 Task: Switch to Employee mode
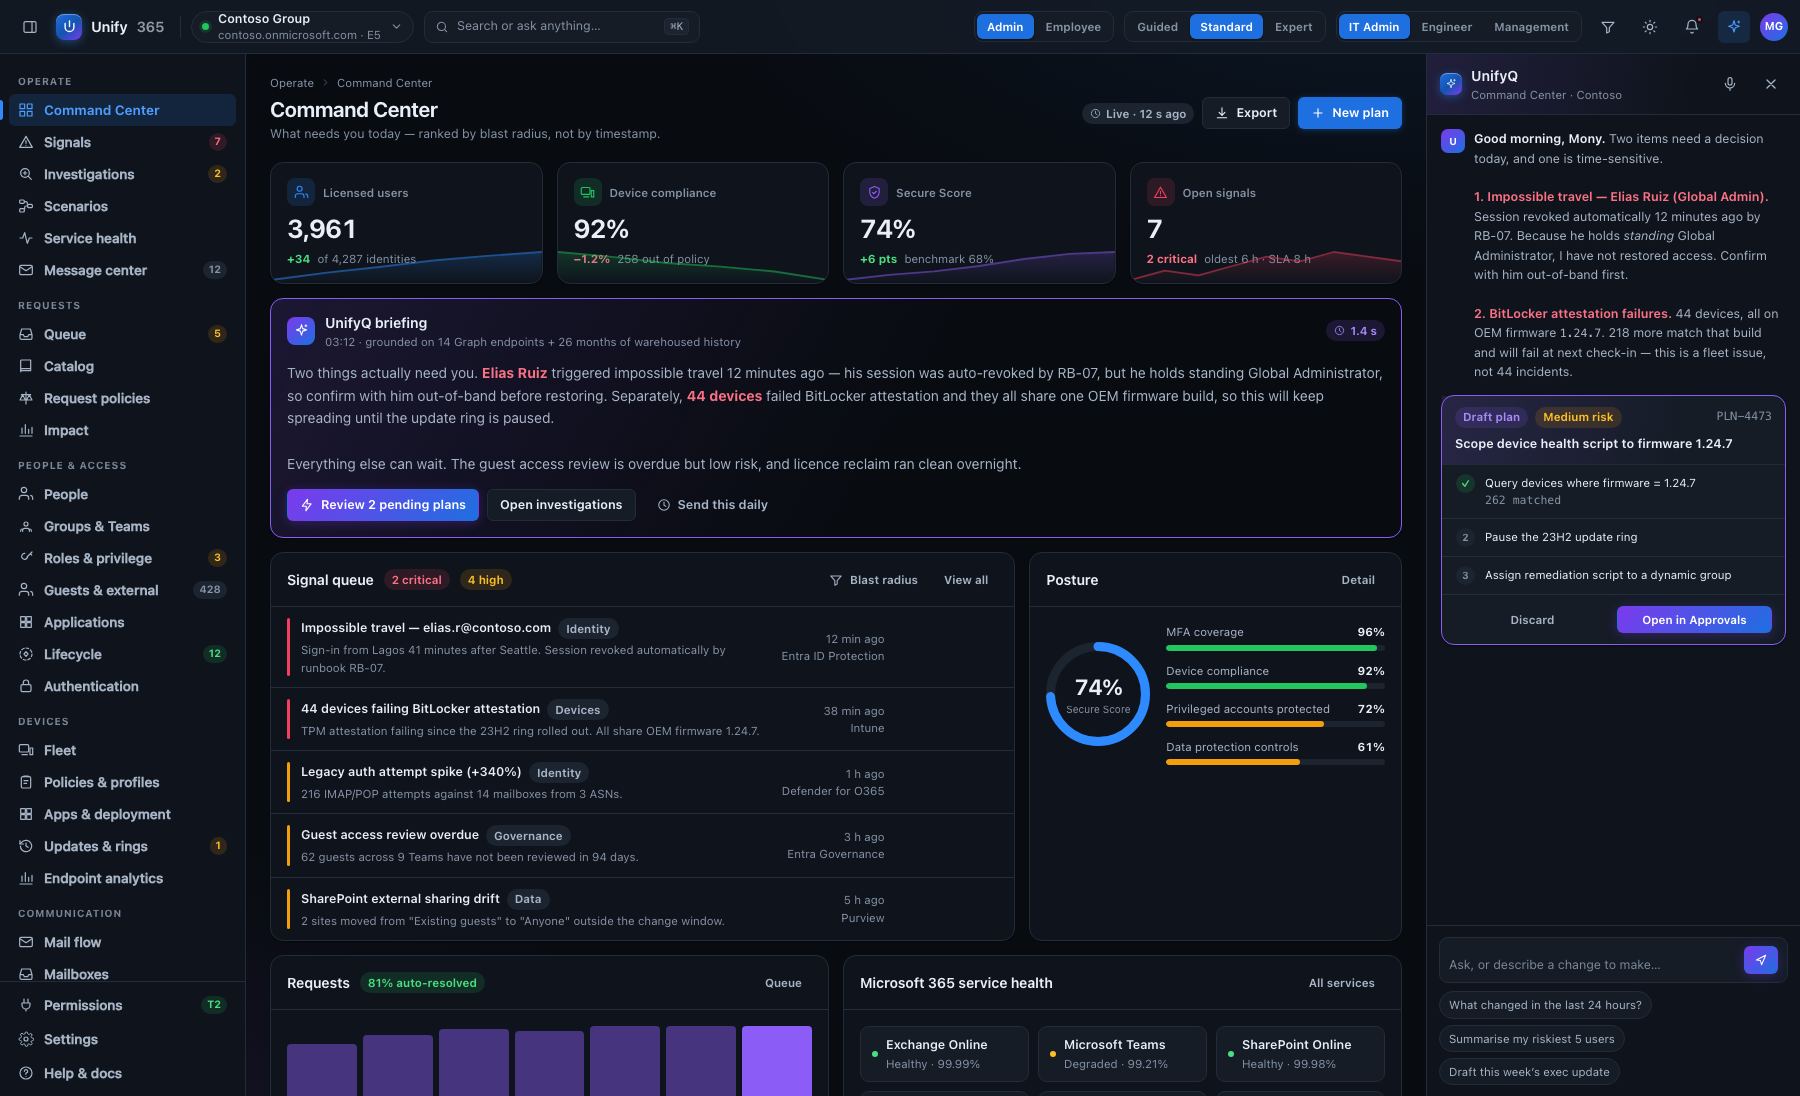pyautogui.click(x=1073, y=27)
